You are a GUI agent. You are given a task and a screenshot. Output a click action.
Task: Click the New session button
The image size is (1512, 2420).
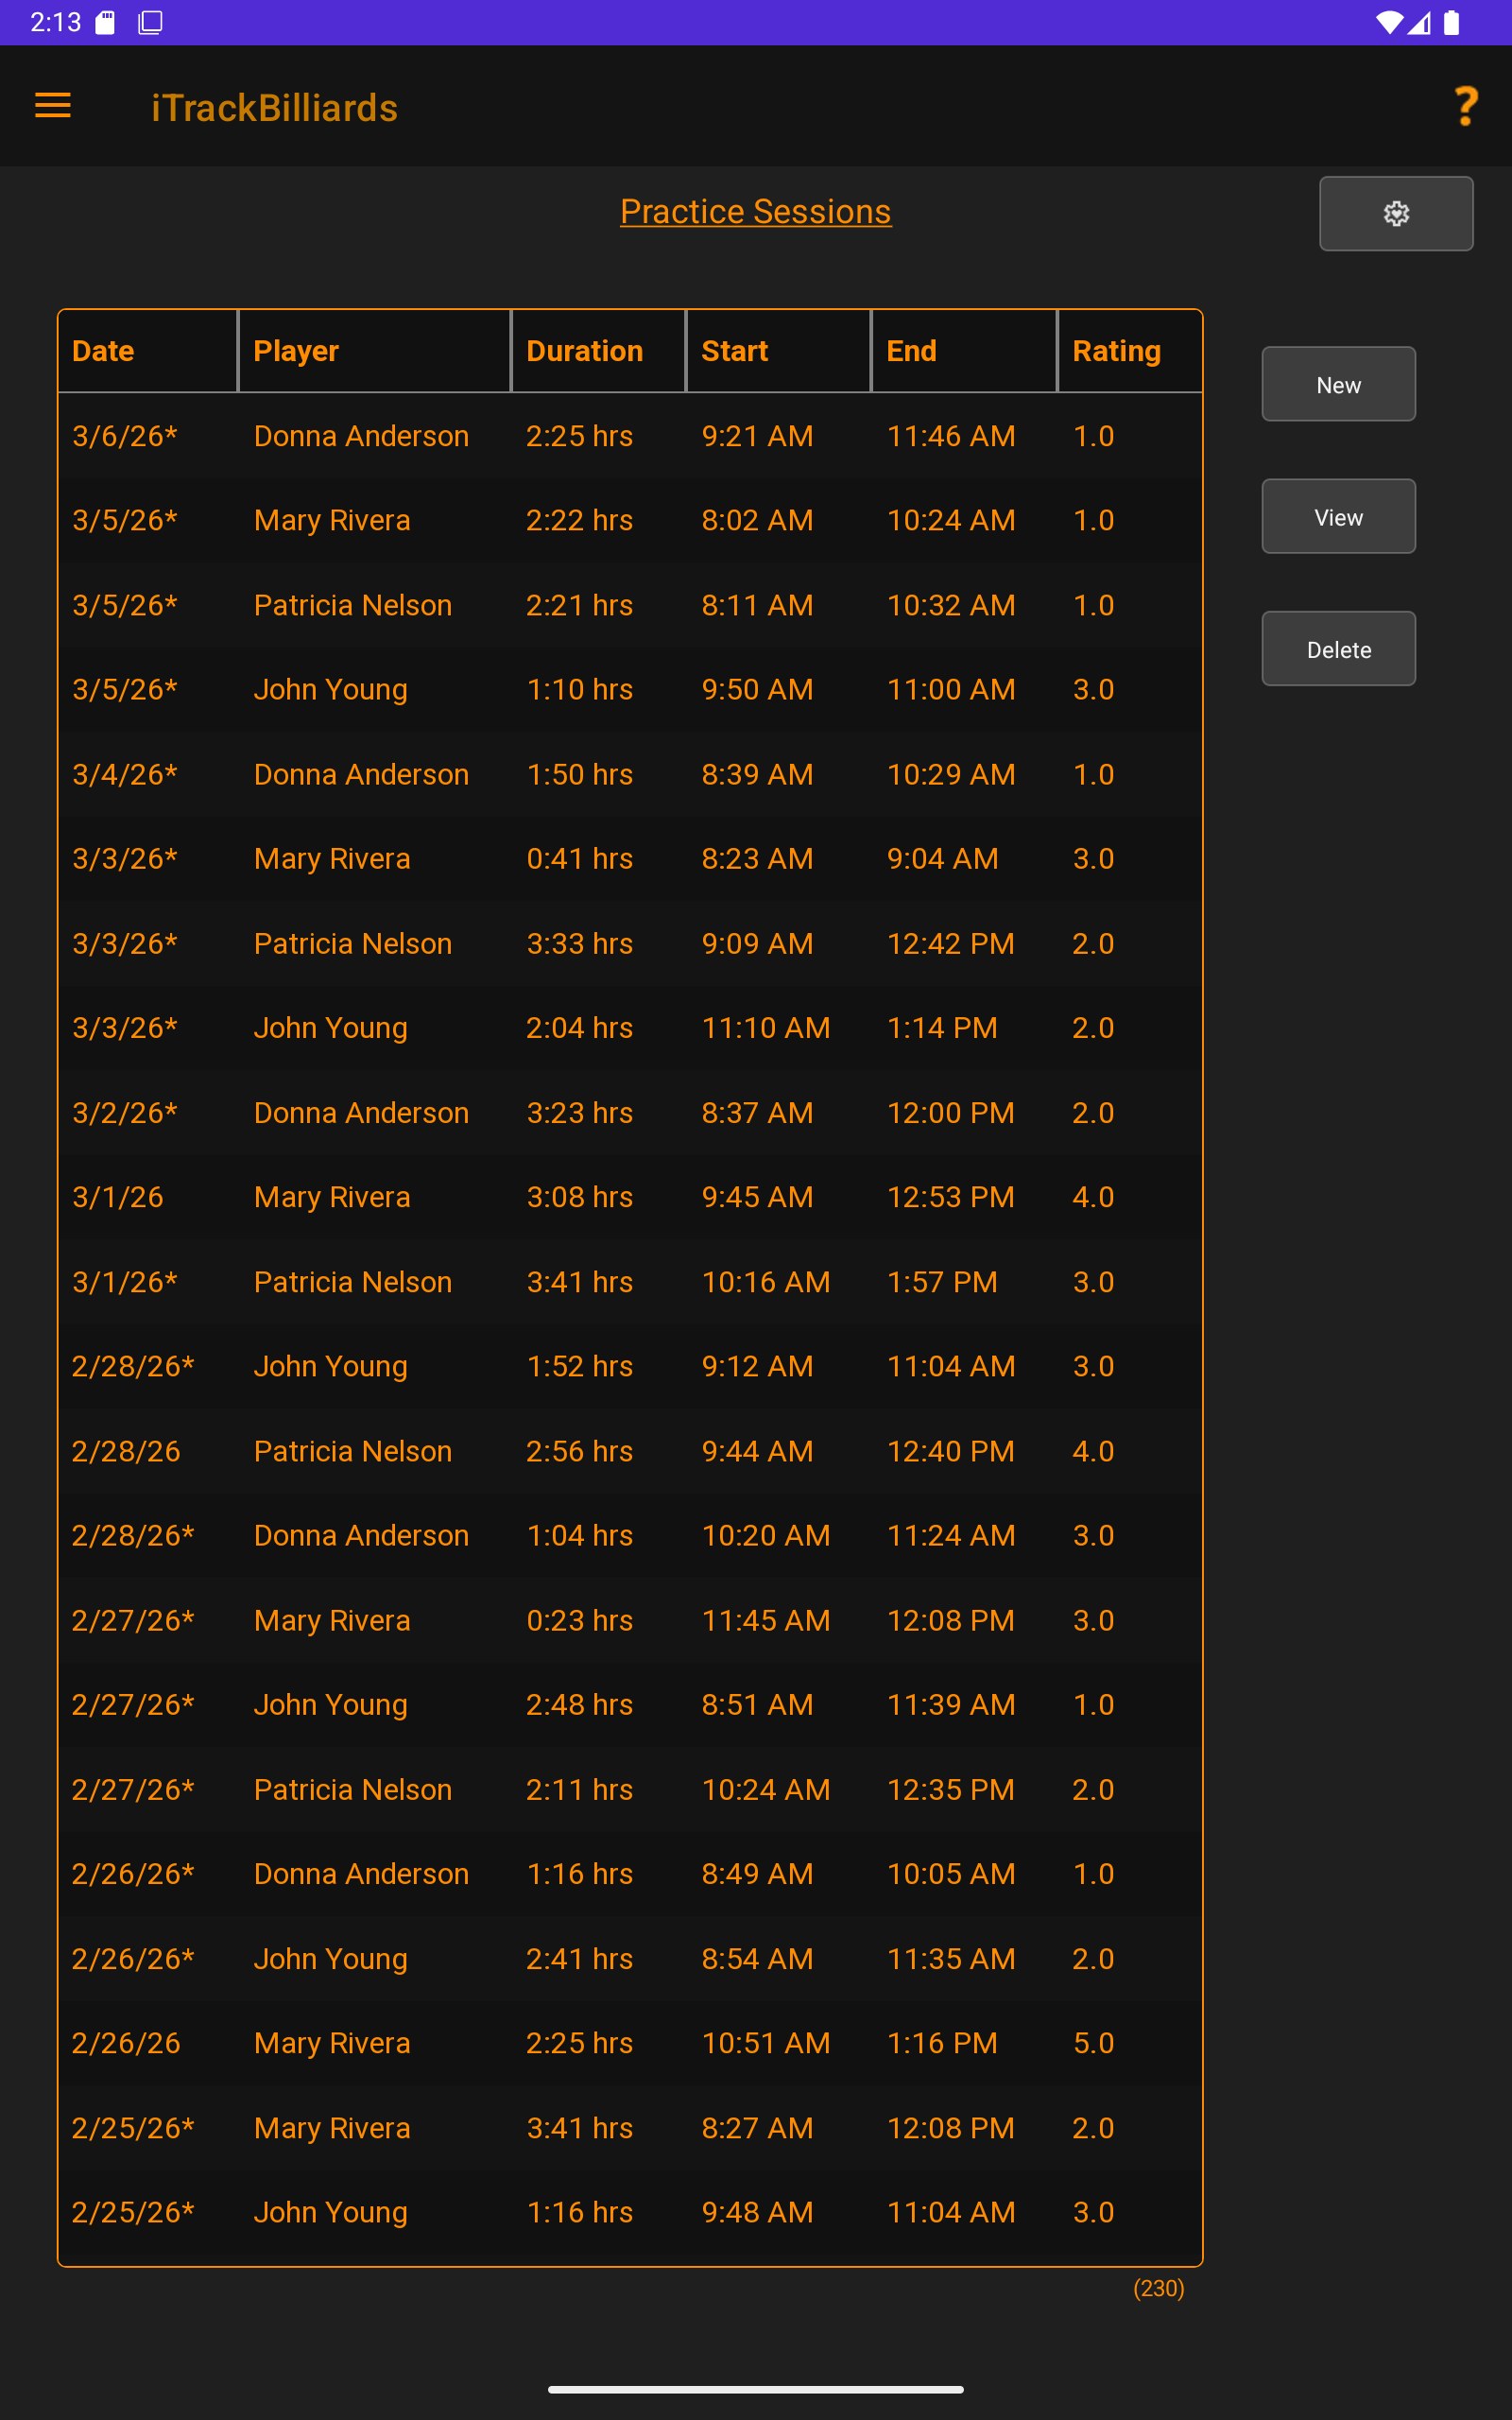pos(1338,384)
